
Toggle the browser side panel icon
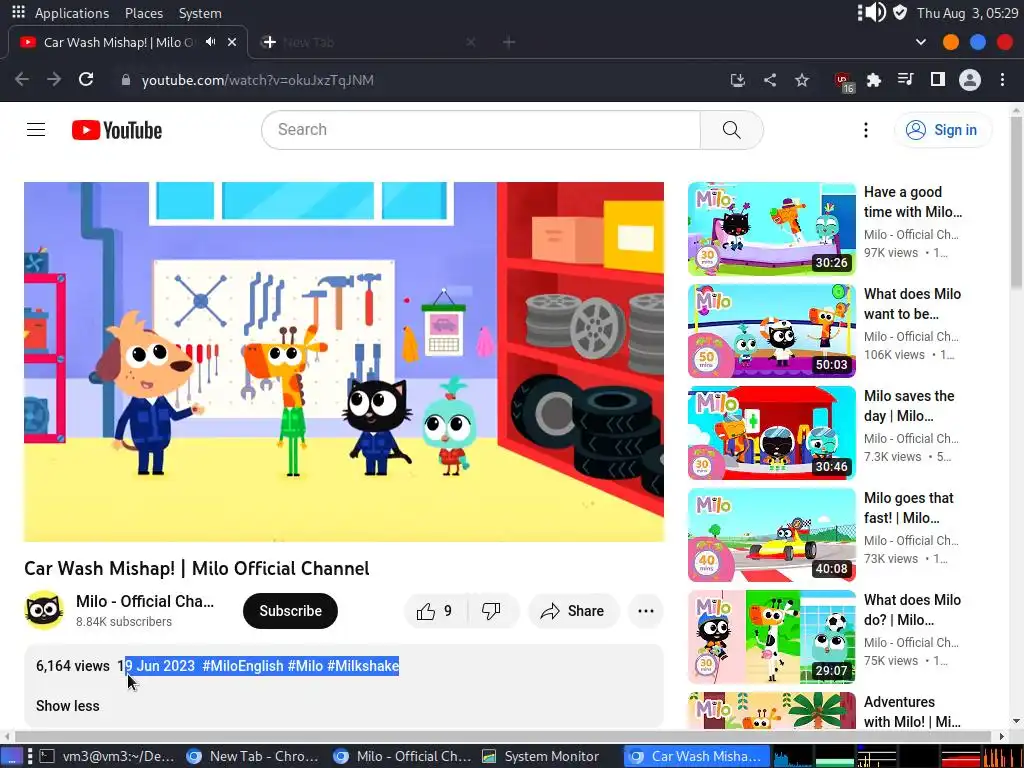click(938, 80)
